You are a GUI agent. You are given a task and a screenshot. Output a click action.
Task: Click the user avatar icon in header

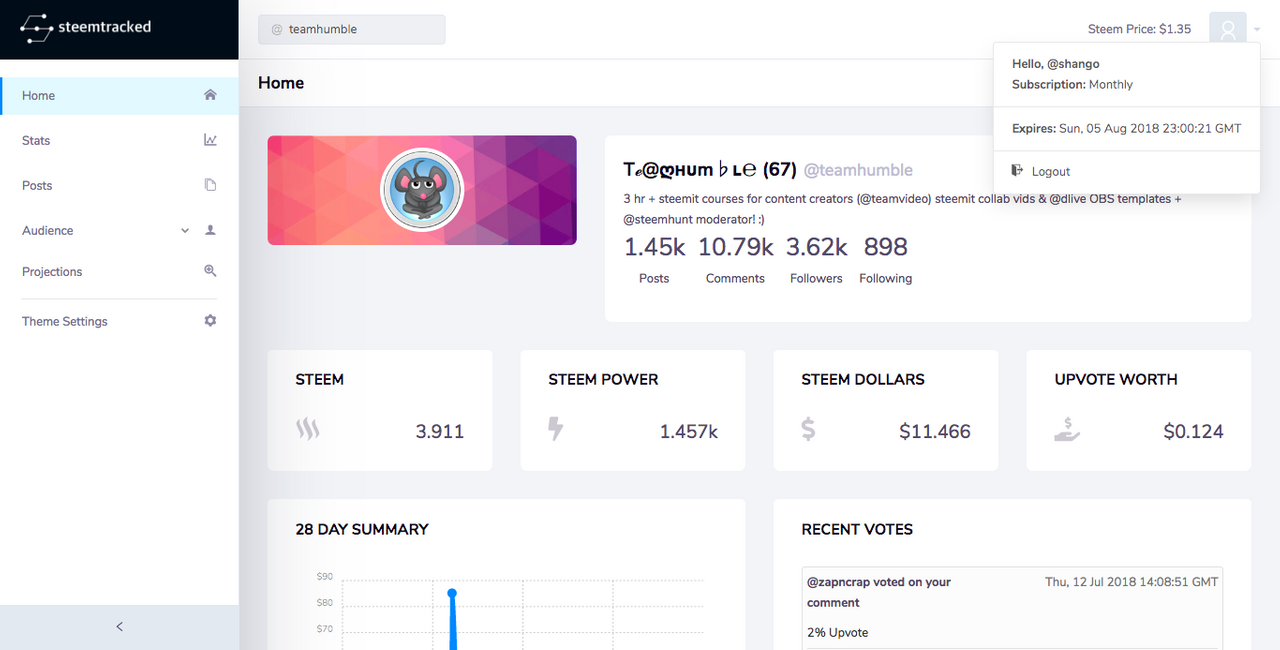(x=1227, y=30)
